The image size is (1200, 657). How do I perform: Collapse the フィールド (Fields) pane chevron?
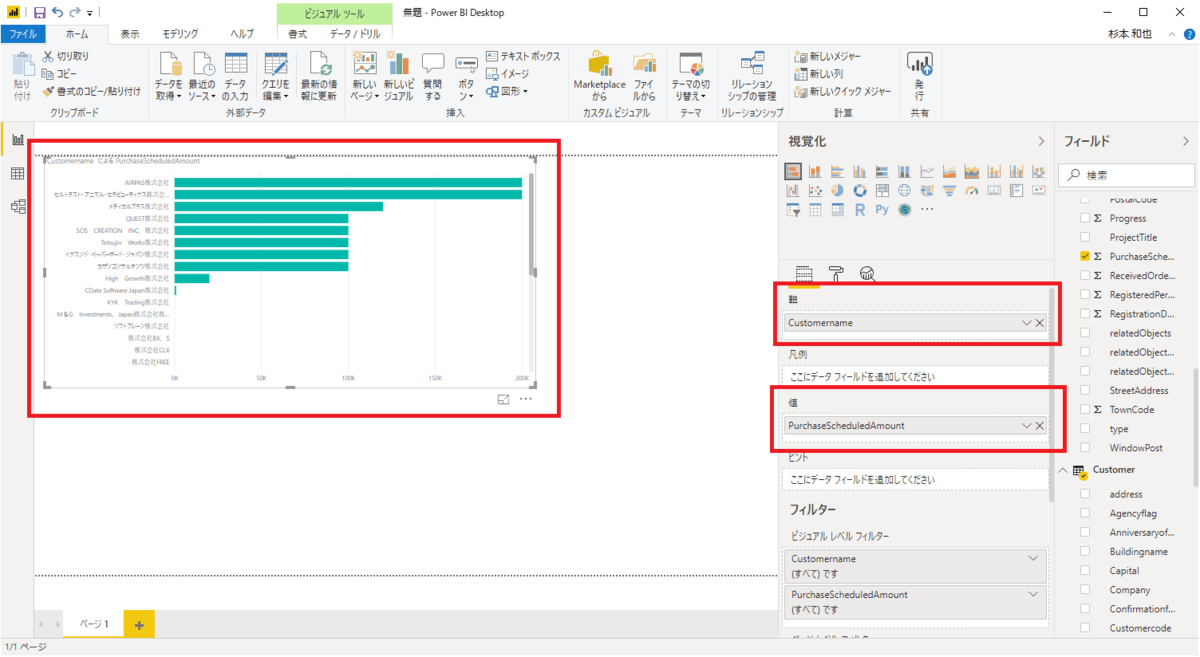tap(1187, 142)
